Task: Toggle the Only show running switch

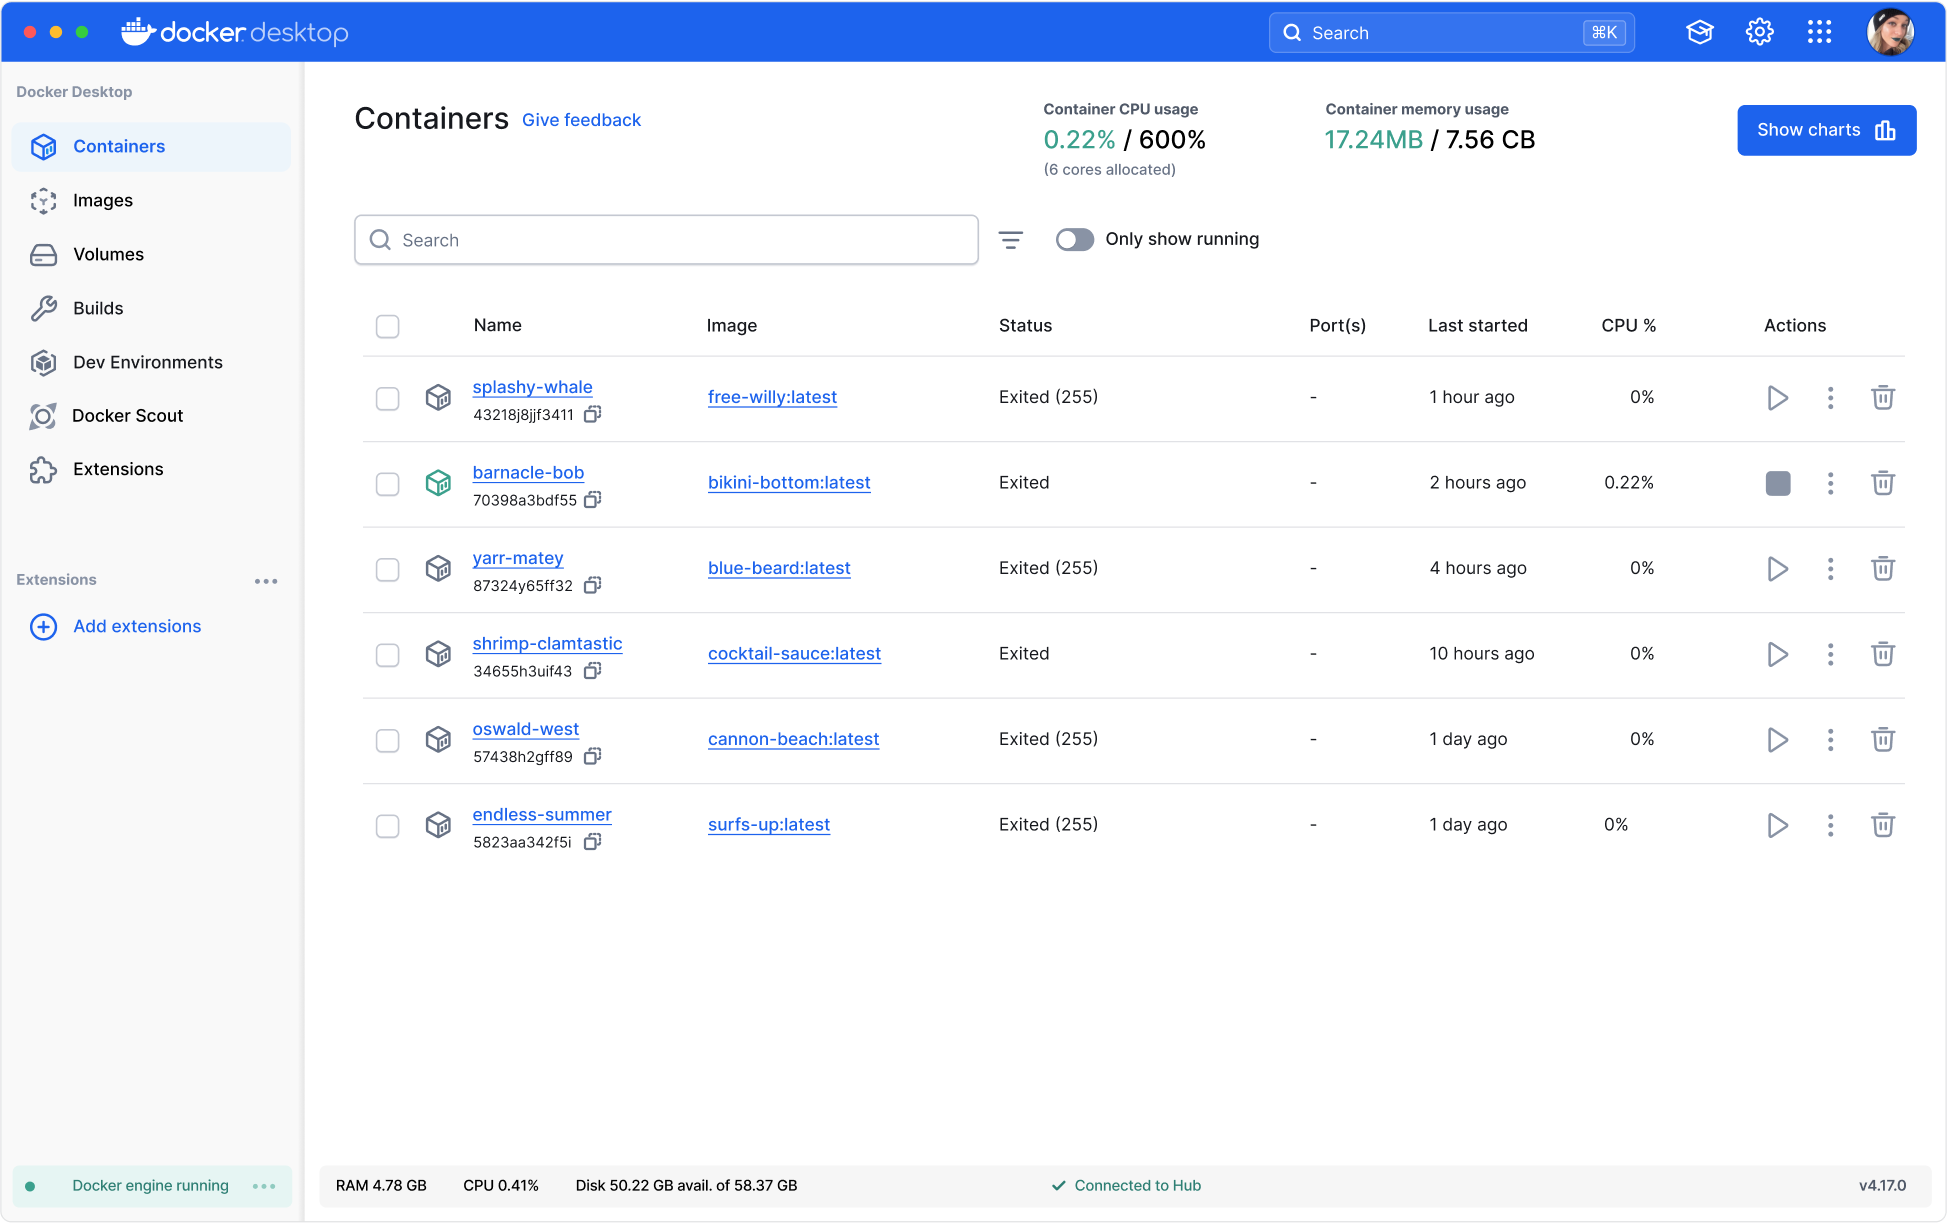Action: pos(1076,238)
